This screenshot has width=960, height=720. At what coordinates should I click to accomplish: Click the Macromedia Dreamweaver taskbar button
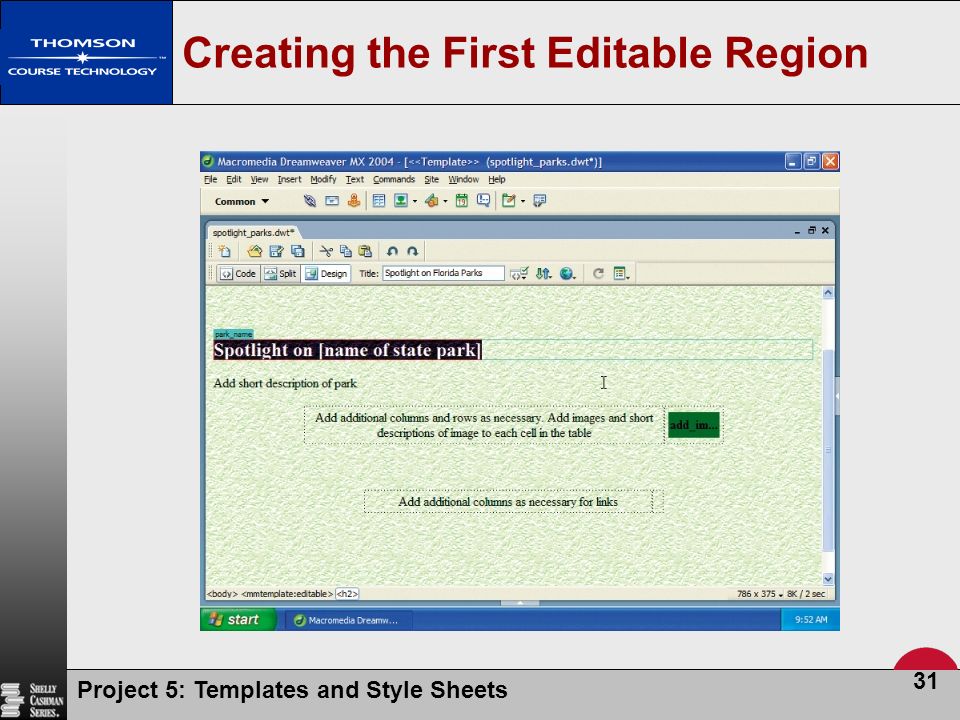click(x=349, y=620)
